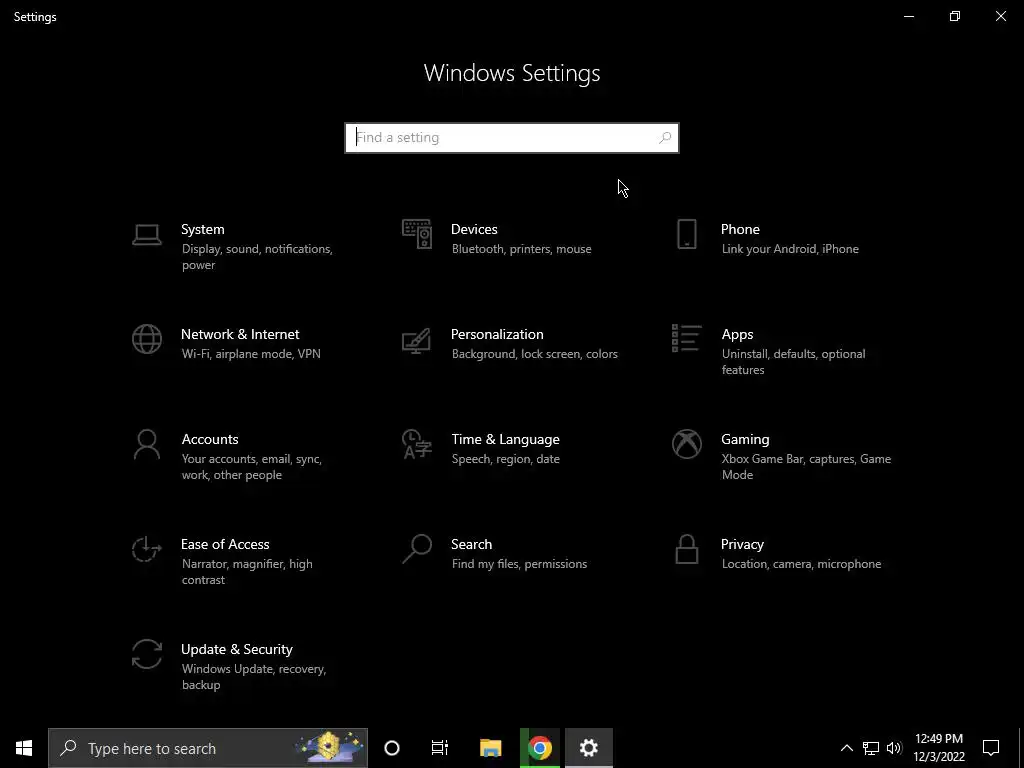Screen dimensions: 1024x768
Task: Click 'Xbox Game Bar, captures, Game Mode' text
Action: pos(806,467)
